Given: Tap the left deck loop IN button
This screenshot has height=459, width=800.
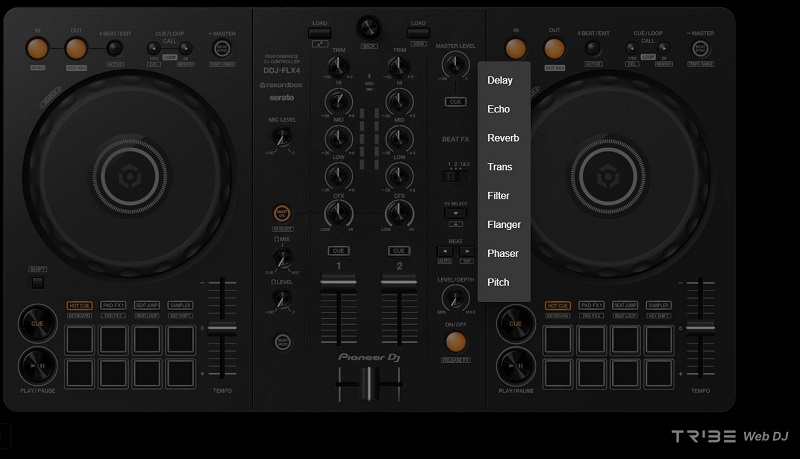Looking at the screenshot, I should point(37,49).
